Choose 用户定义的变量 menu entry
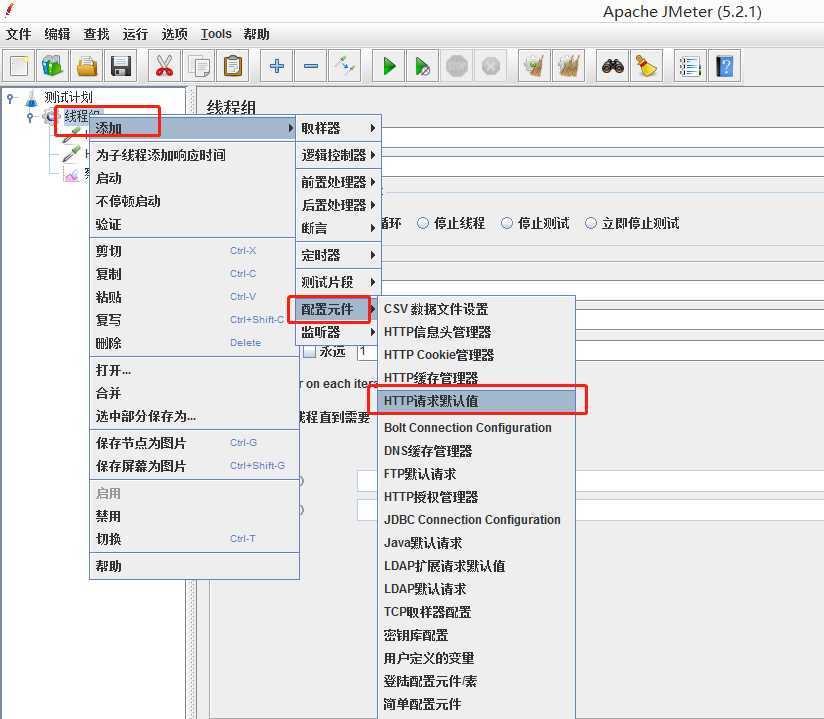Viewport: 824px width, 719px height. pos(476,658)
